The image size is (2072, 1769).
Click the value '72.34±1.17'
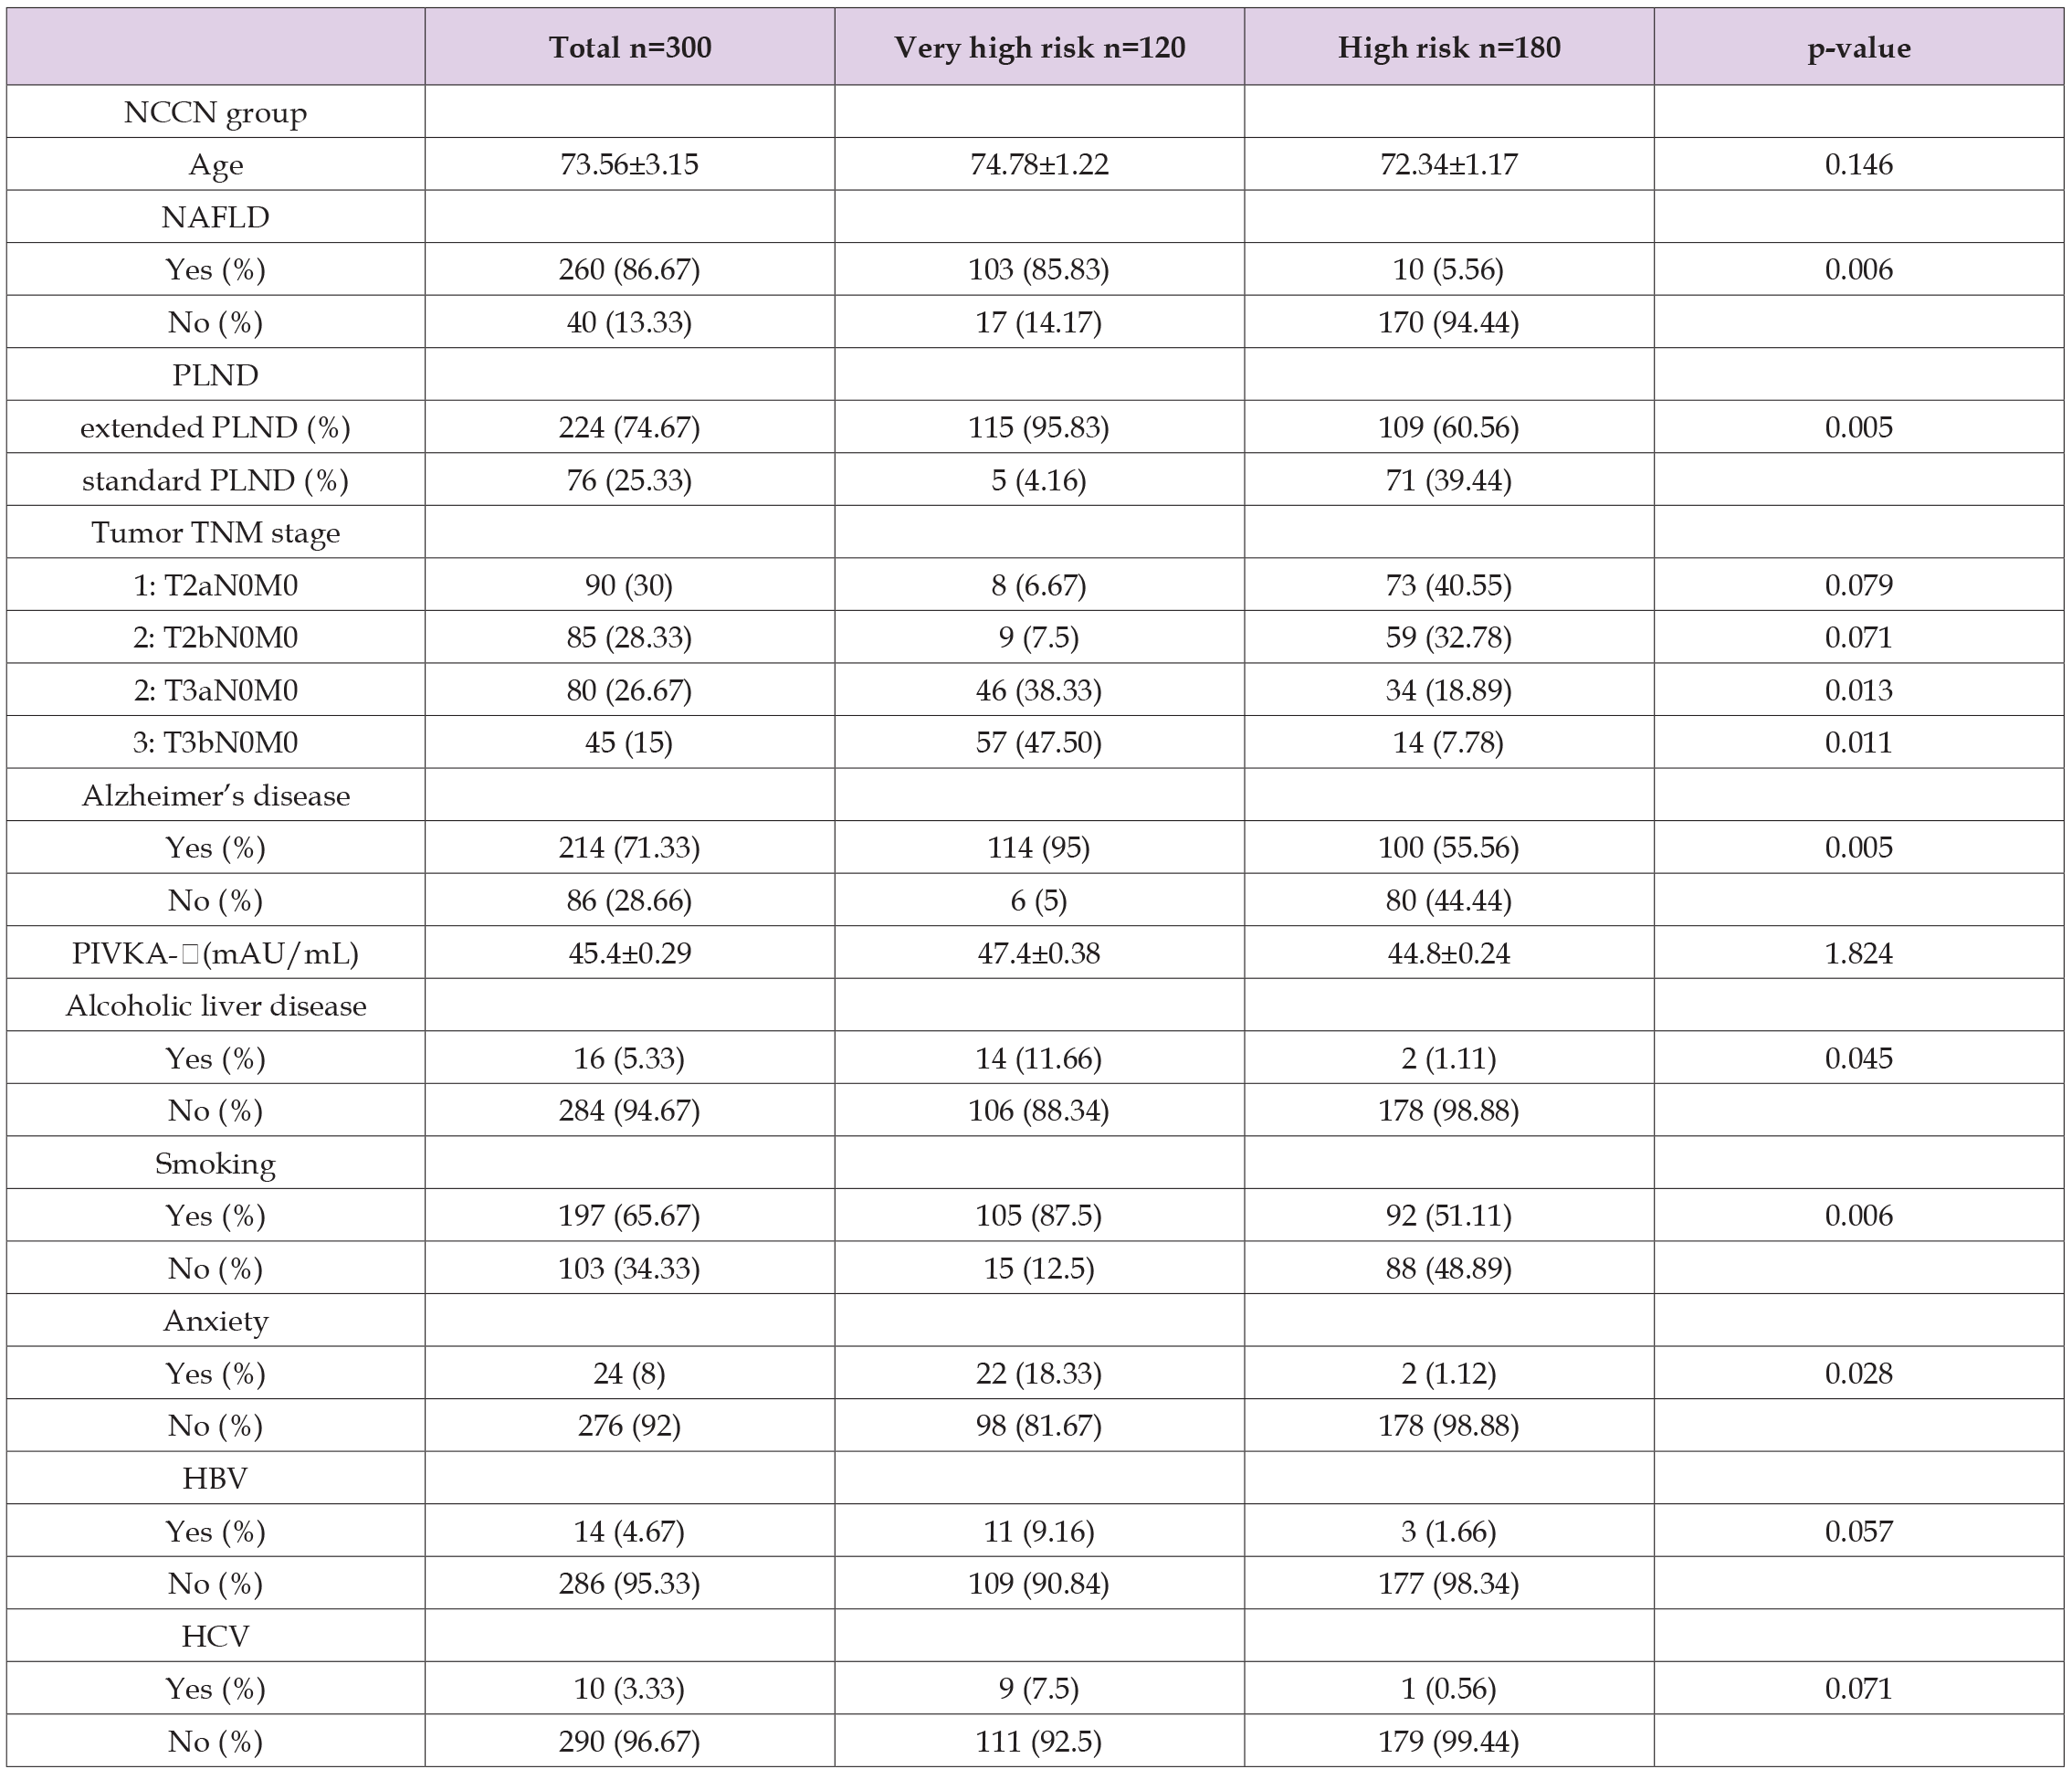point(1449,164)
